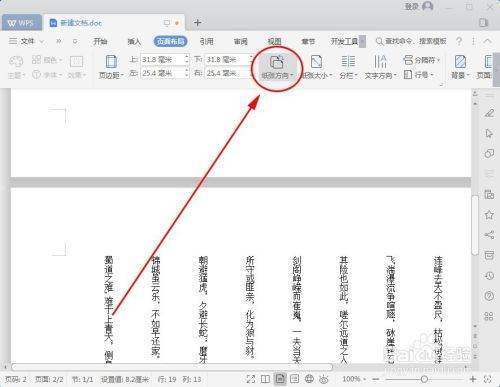The width and height of the screenshot is (500, 387).
Task: Select the Page Layout (页面布局) tab
Action: 170,41
